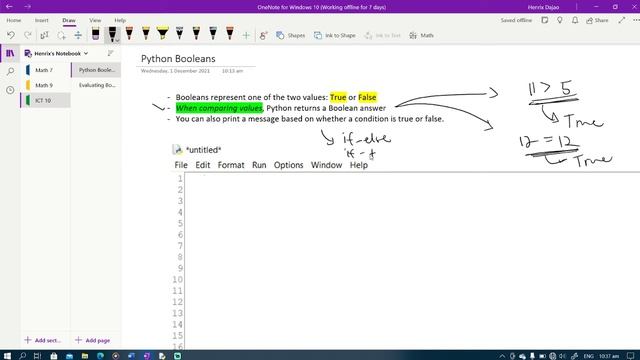
Task: Toggle Draw with Touch
Action: [264, 36]
